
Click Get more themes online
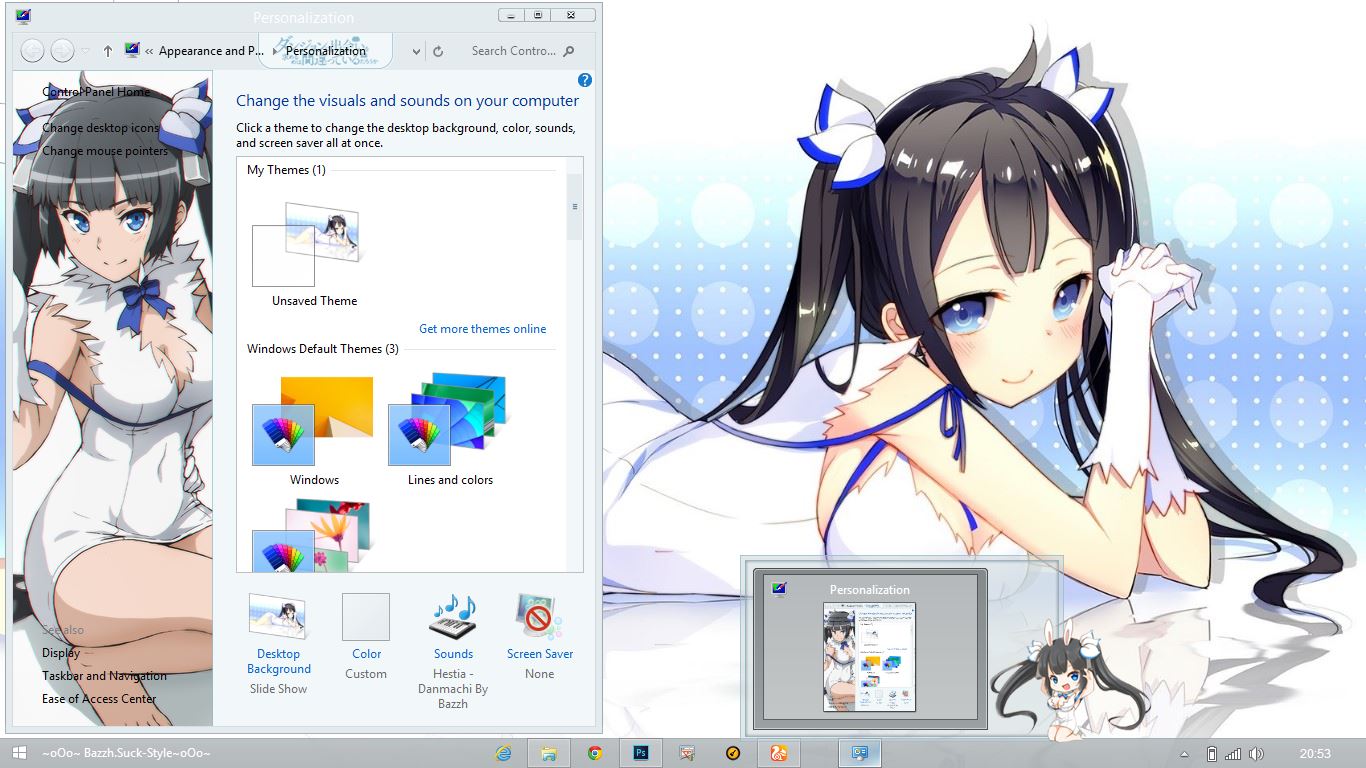pos(483,329)
